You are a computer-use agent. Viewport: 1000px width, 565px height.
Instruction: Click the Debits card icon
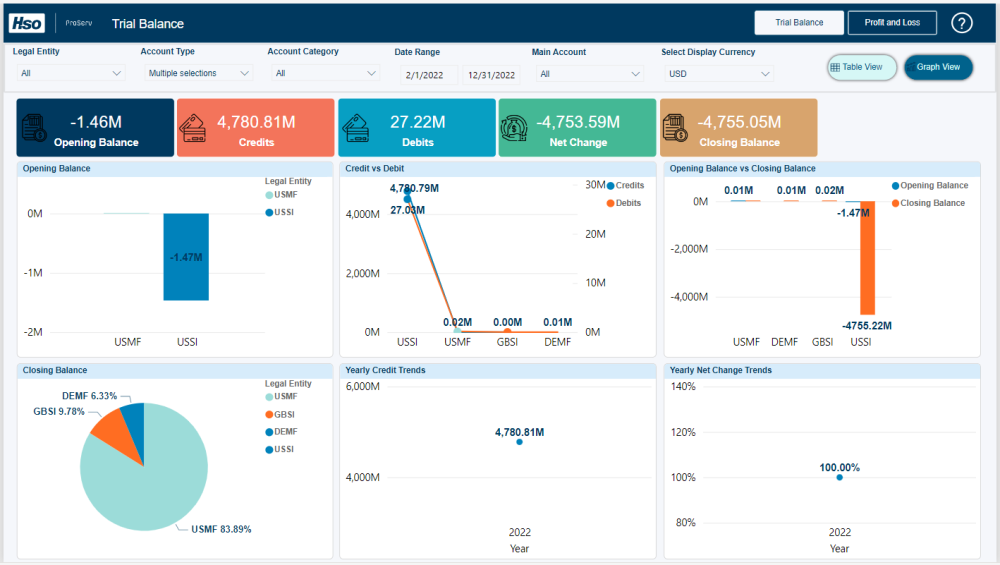coord(356,128)
